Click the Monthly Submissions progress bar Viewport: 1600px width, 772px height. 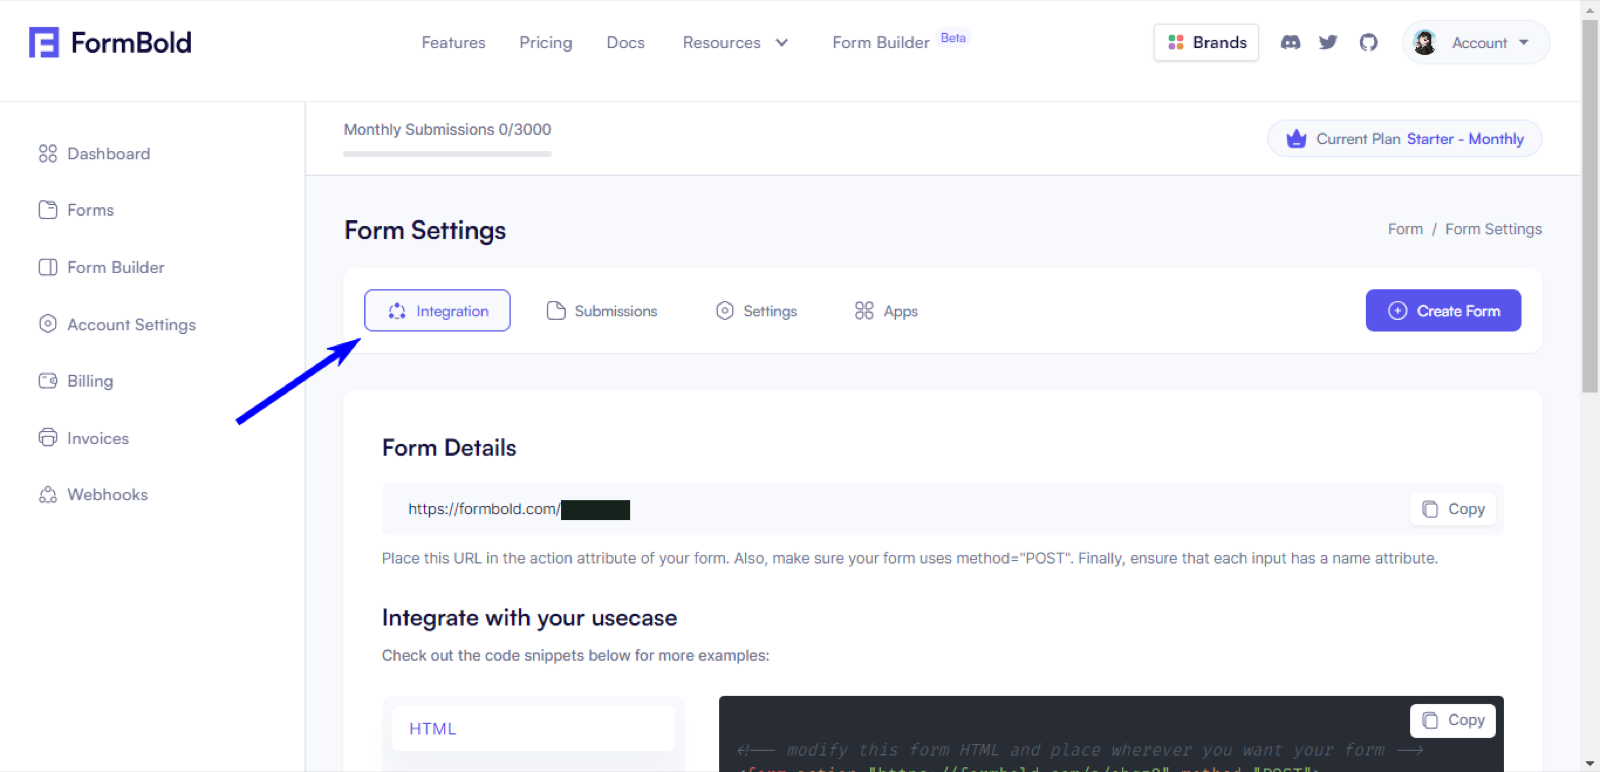[x=447, y=154]
